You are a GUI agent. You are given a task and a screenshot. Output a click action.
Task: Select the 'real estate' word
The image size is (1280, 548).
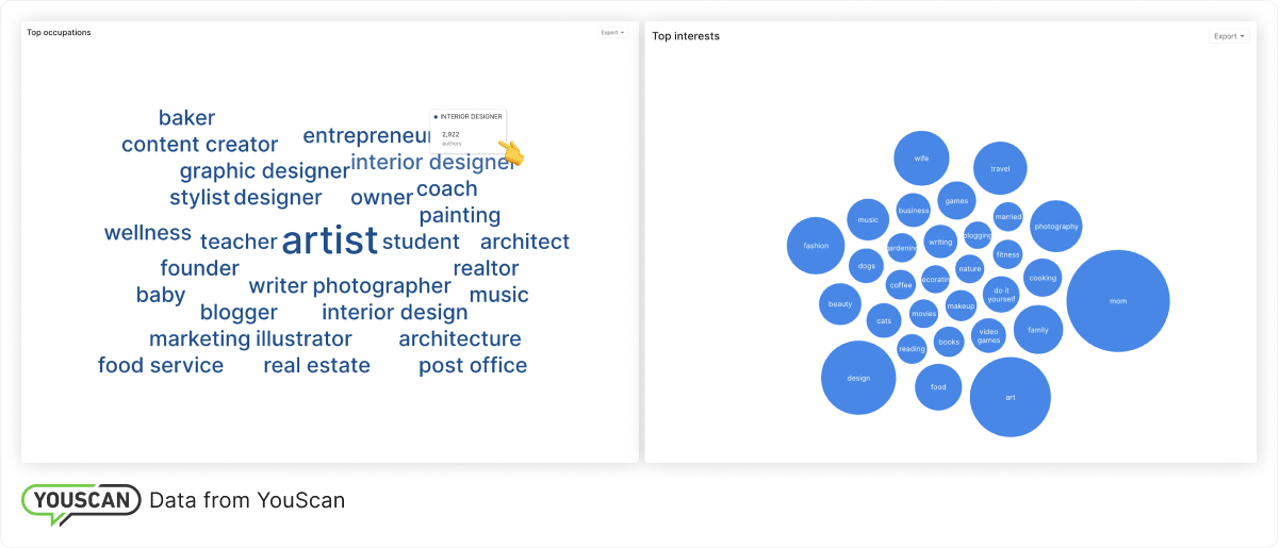316,366
